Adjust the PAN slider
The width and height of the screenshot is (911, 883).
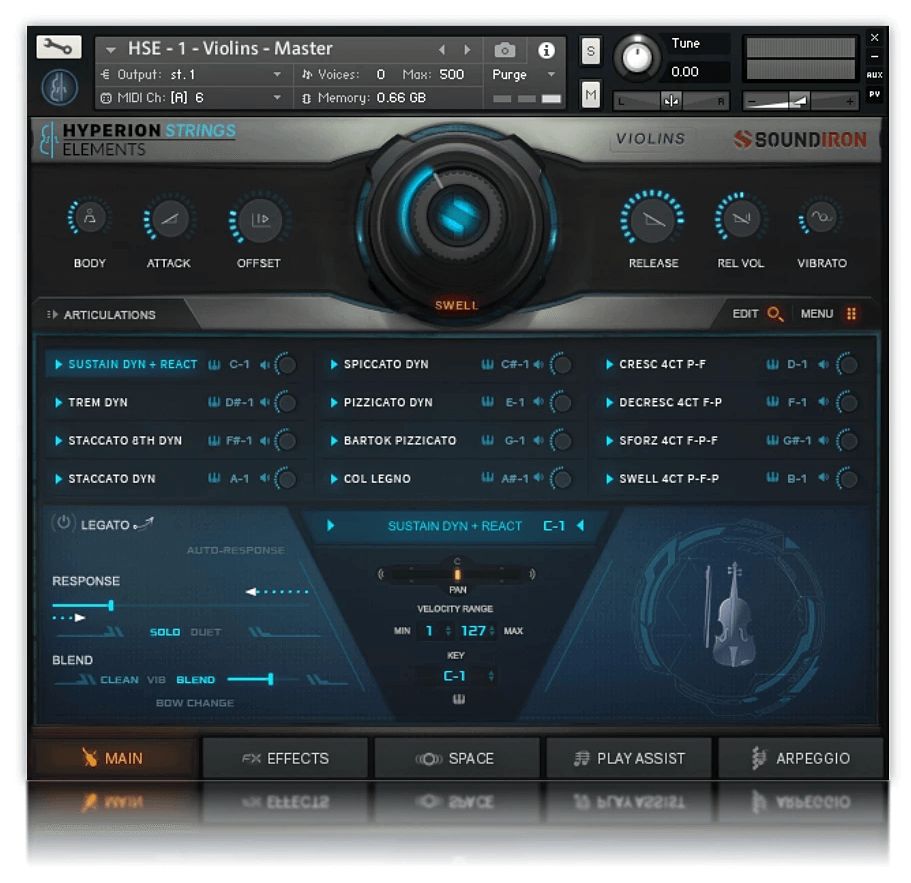[x=458, y=574]
